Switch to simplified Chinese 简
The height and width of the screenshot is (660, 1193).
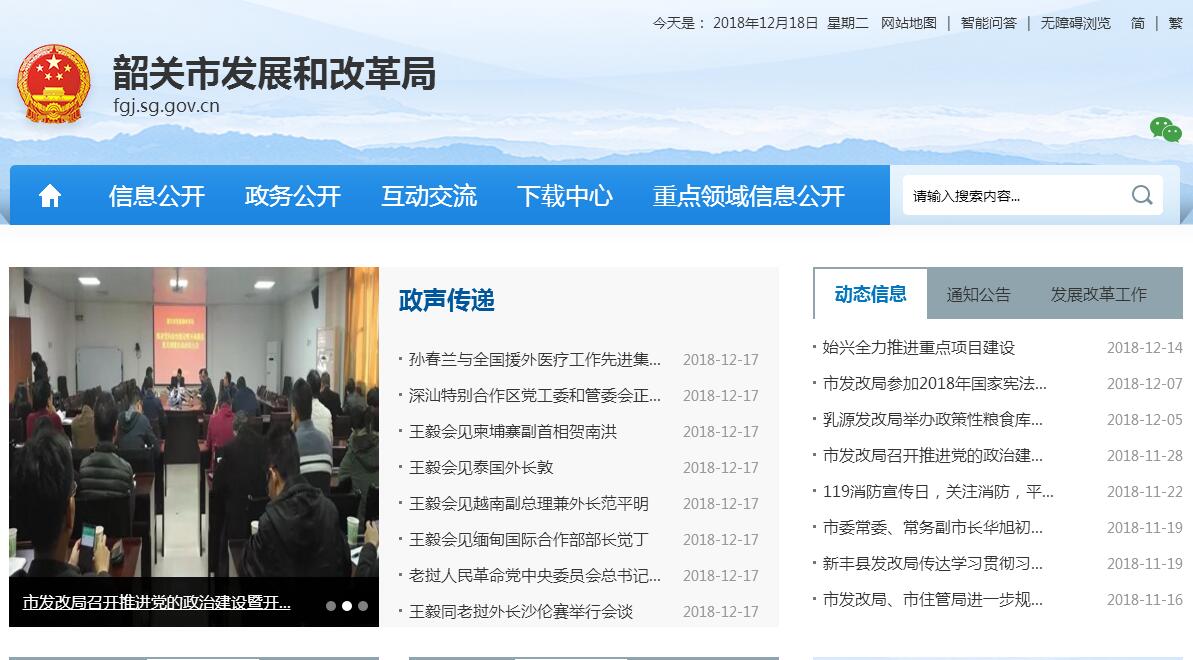1137,23
